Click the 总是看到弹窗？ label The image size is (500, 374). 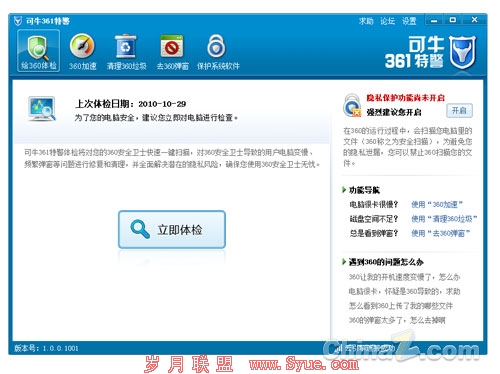tap(373, 233)
